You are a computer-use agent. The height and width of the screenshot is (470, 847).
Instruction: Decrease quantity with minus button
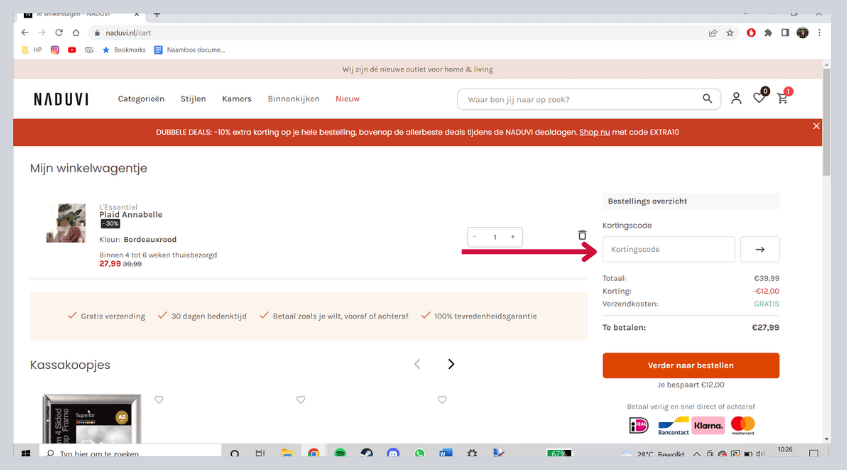pos(475,237)
